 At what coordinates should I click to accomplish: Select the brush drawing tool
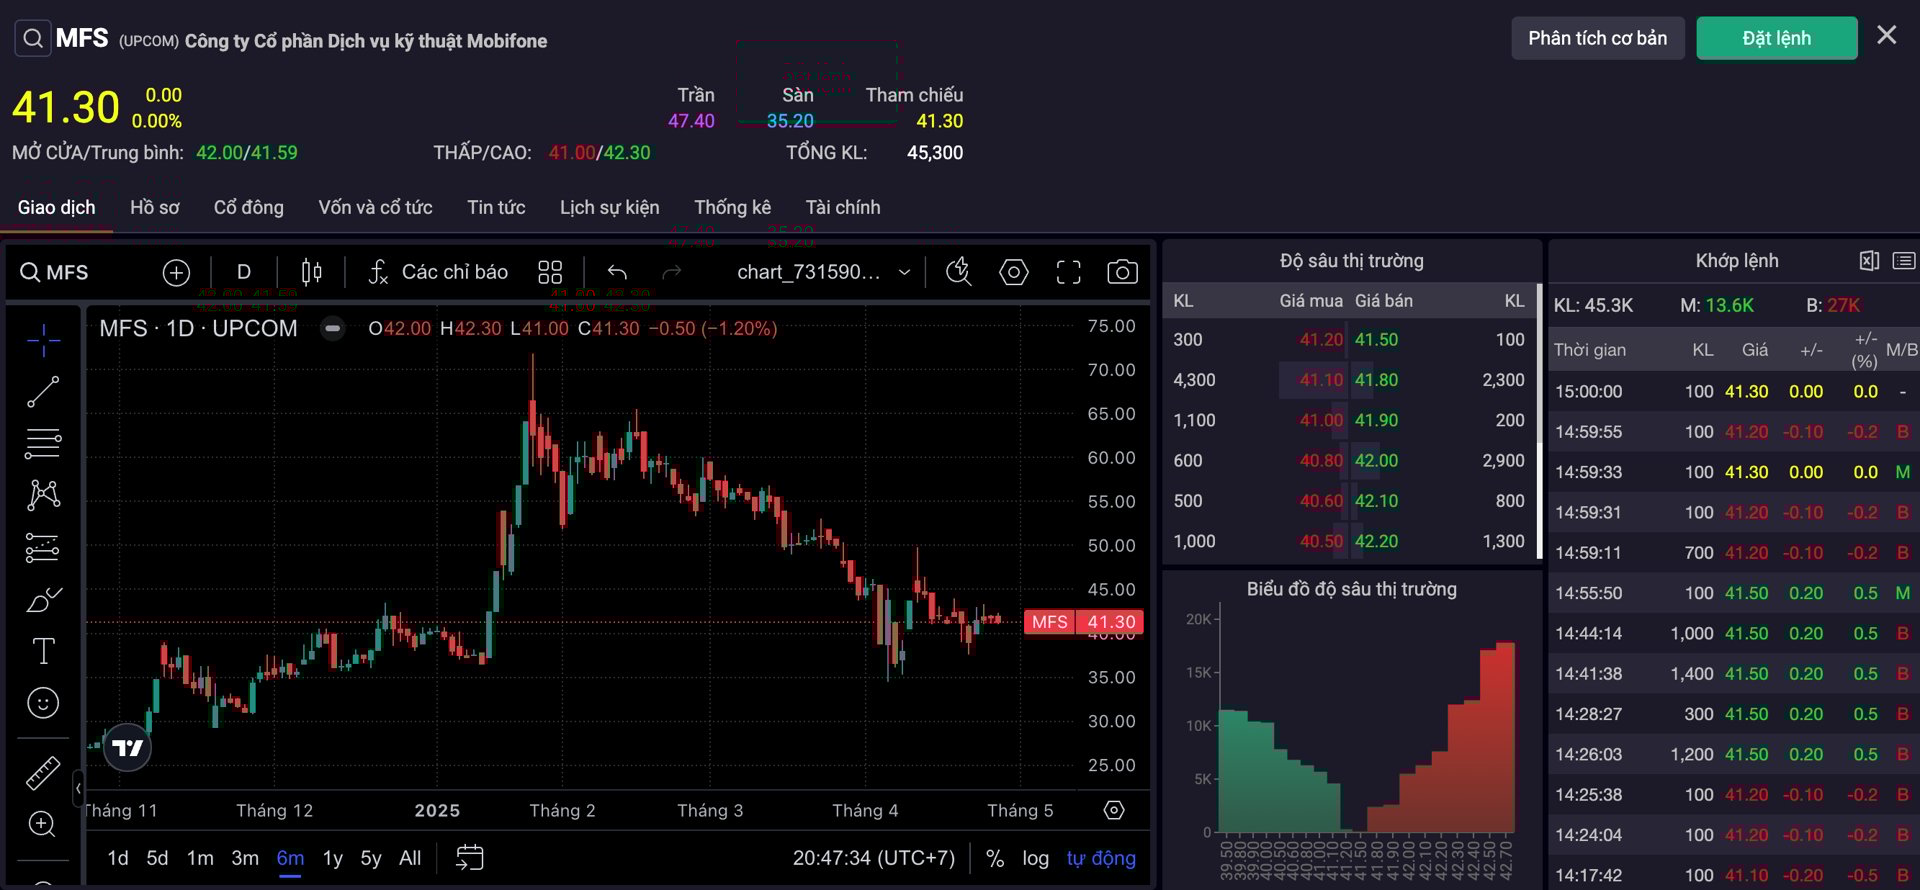(43, 600)
